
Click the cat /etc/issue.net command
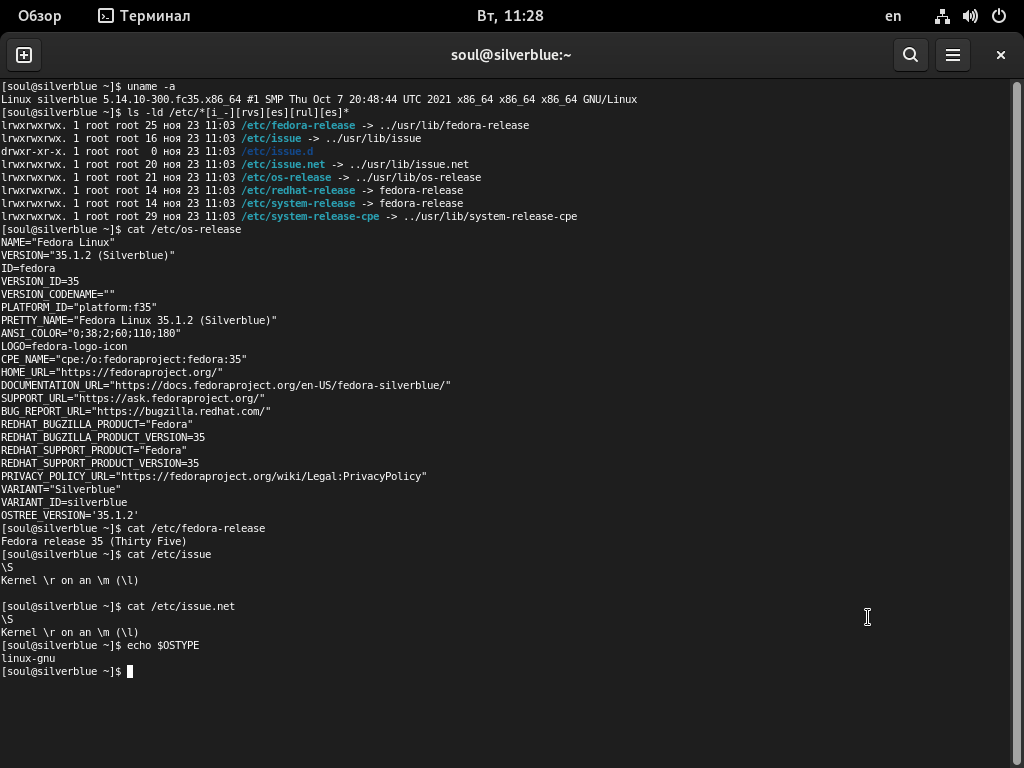point(181,607)
